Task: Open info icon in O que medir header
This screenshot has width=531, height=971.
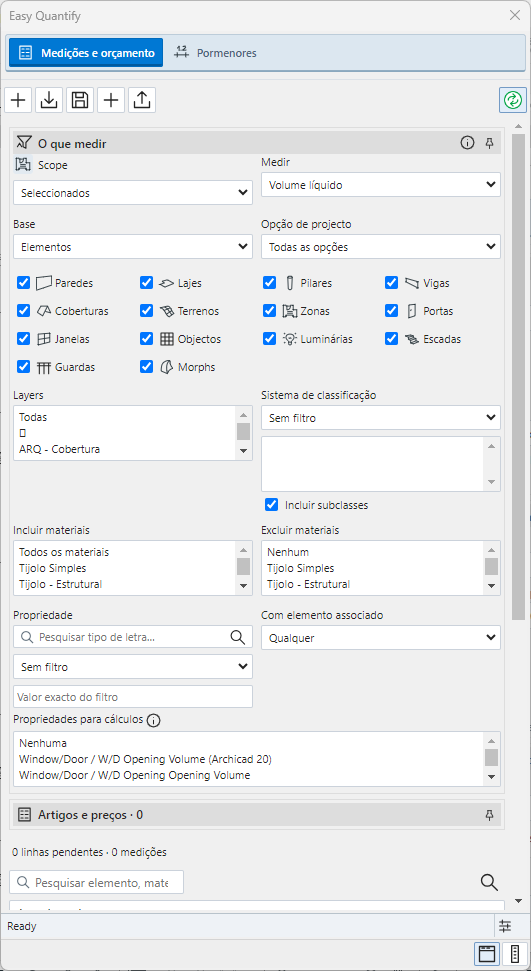Action: tap(467, 144)
